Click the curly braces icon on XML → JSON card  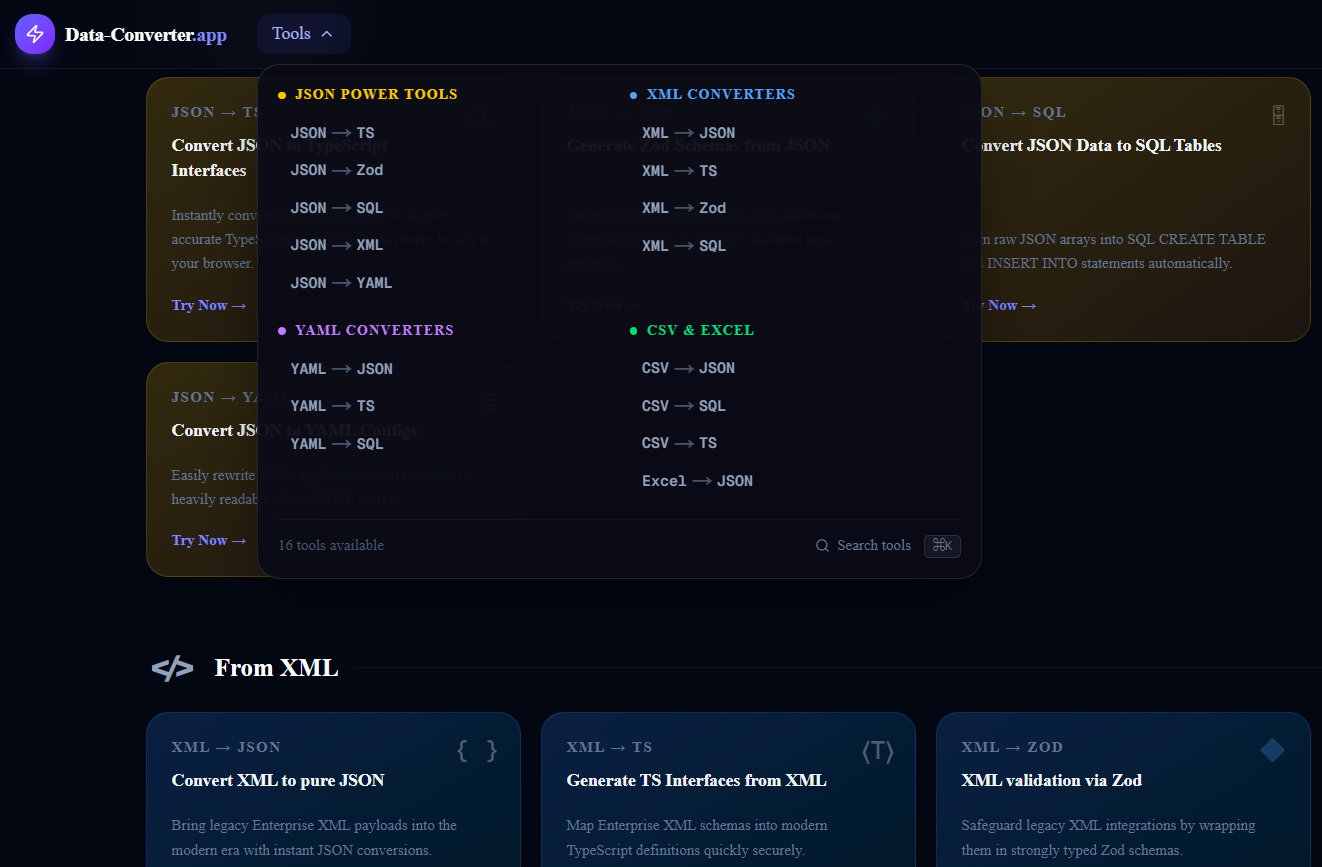[x=477, y=750]
